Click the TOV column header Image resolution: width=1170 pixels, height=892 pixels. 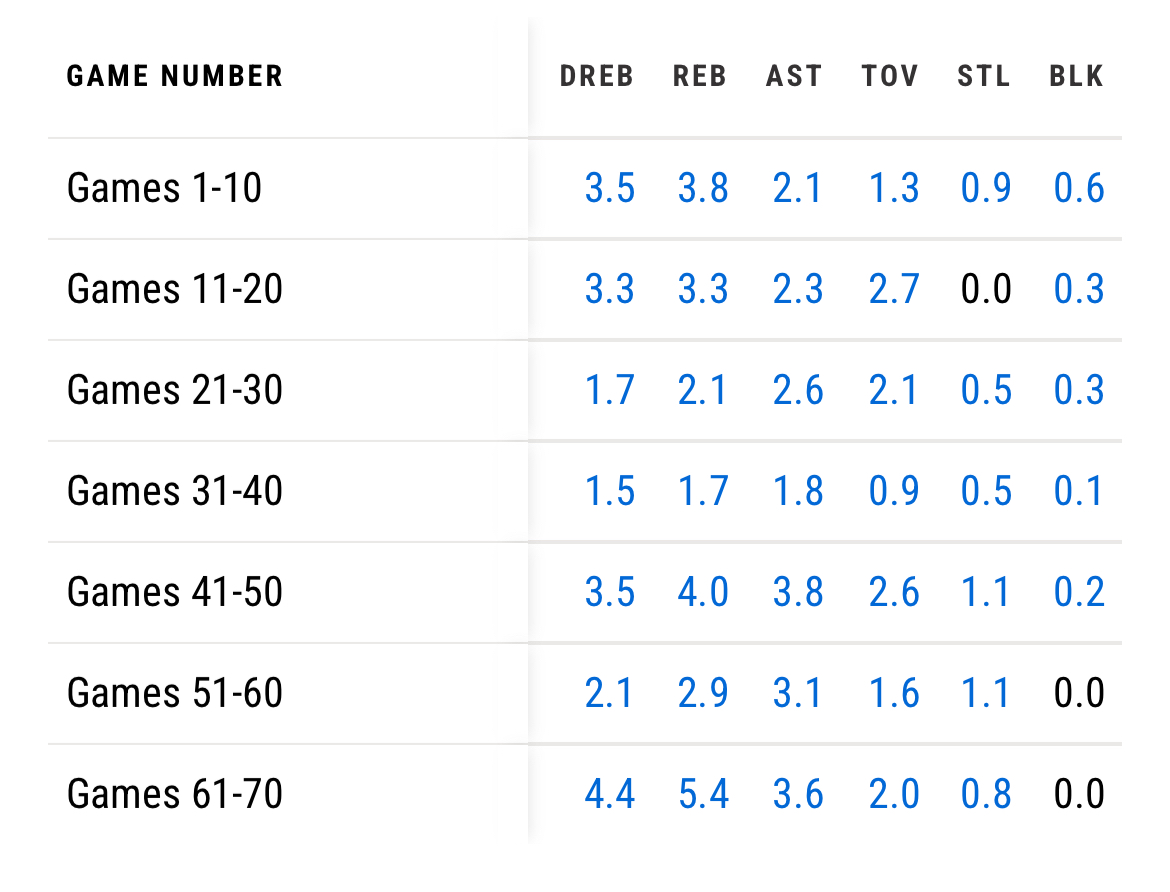[890, 76]
